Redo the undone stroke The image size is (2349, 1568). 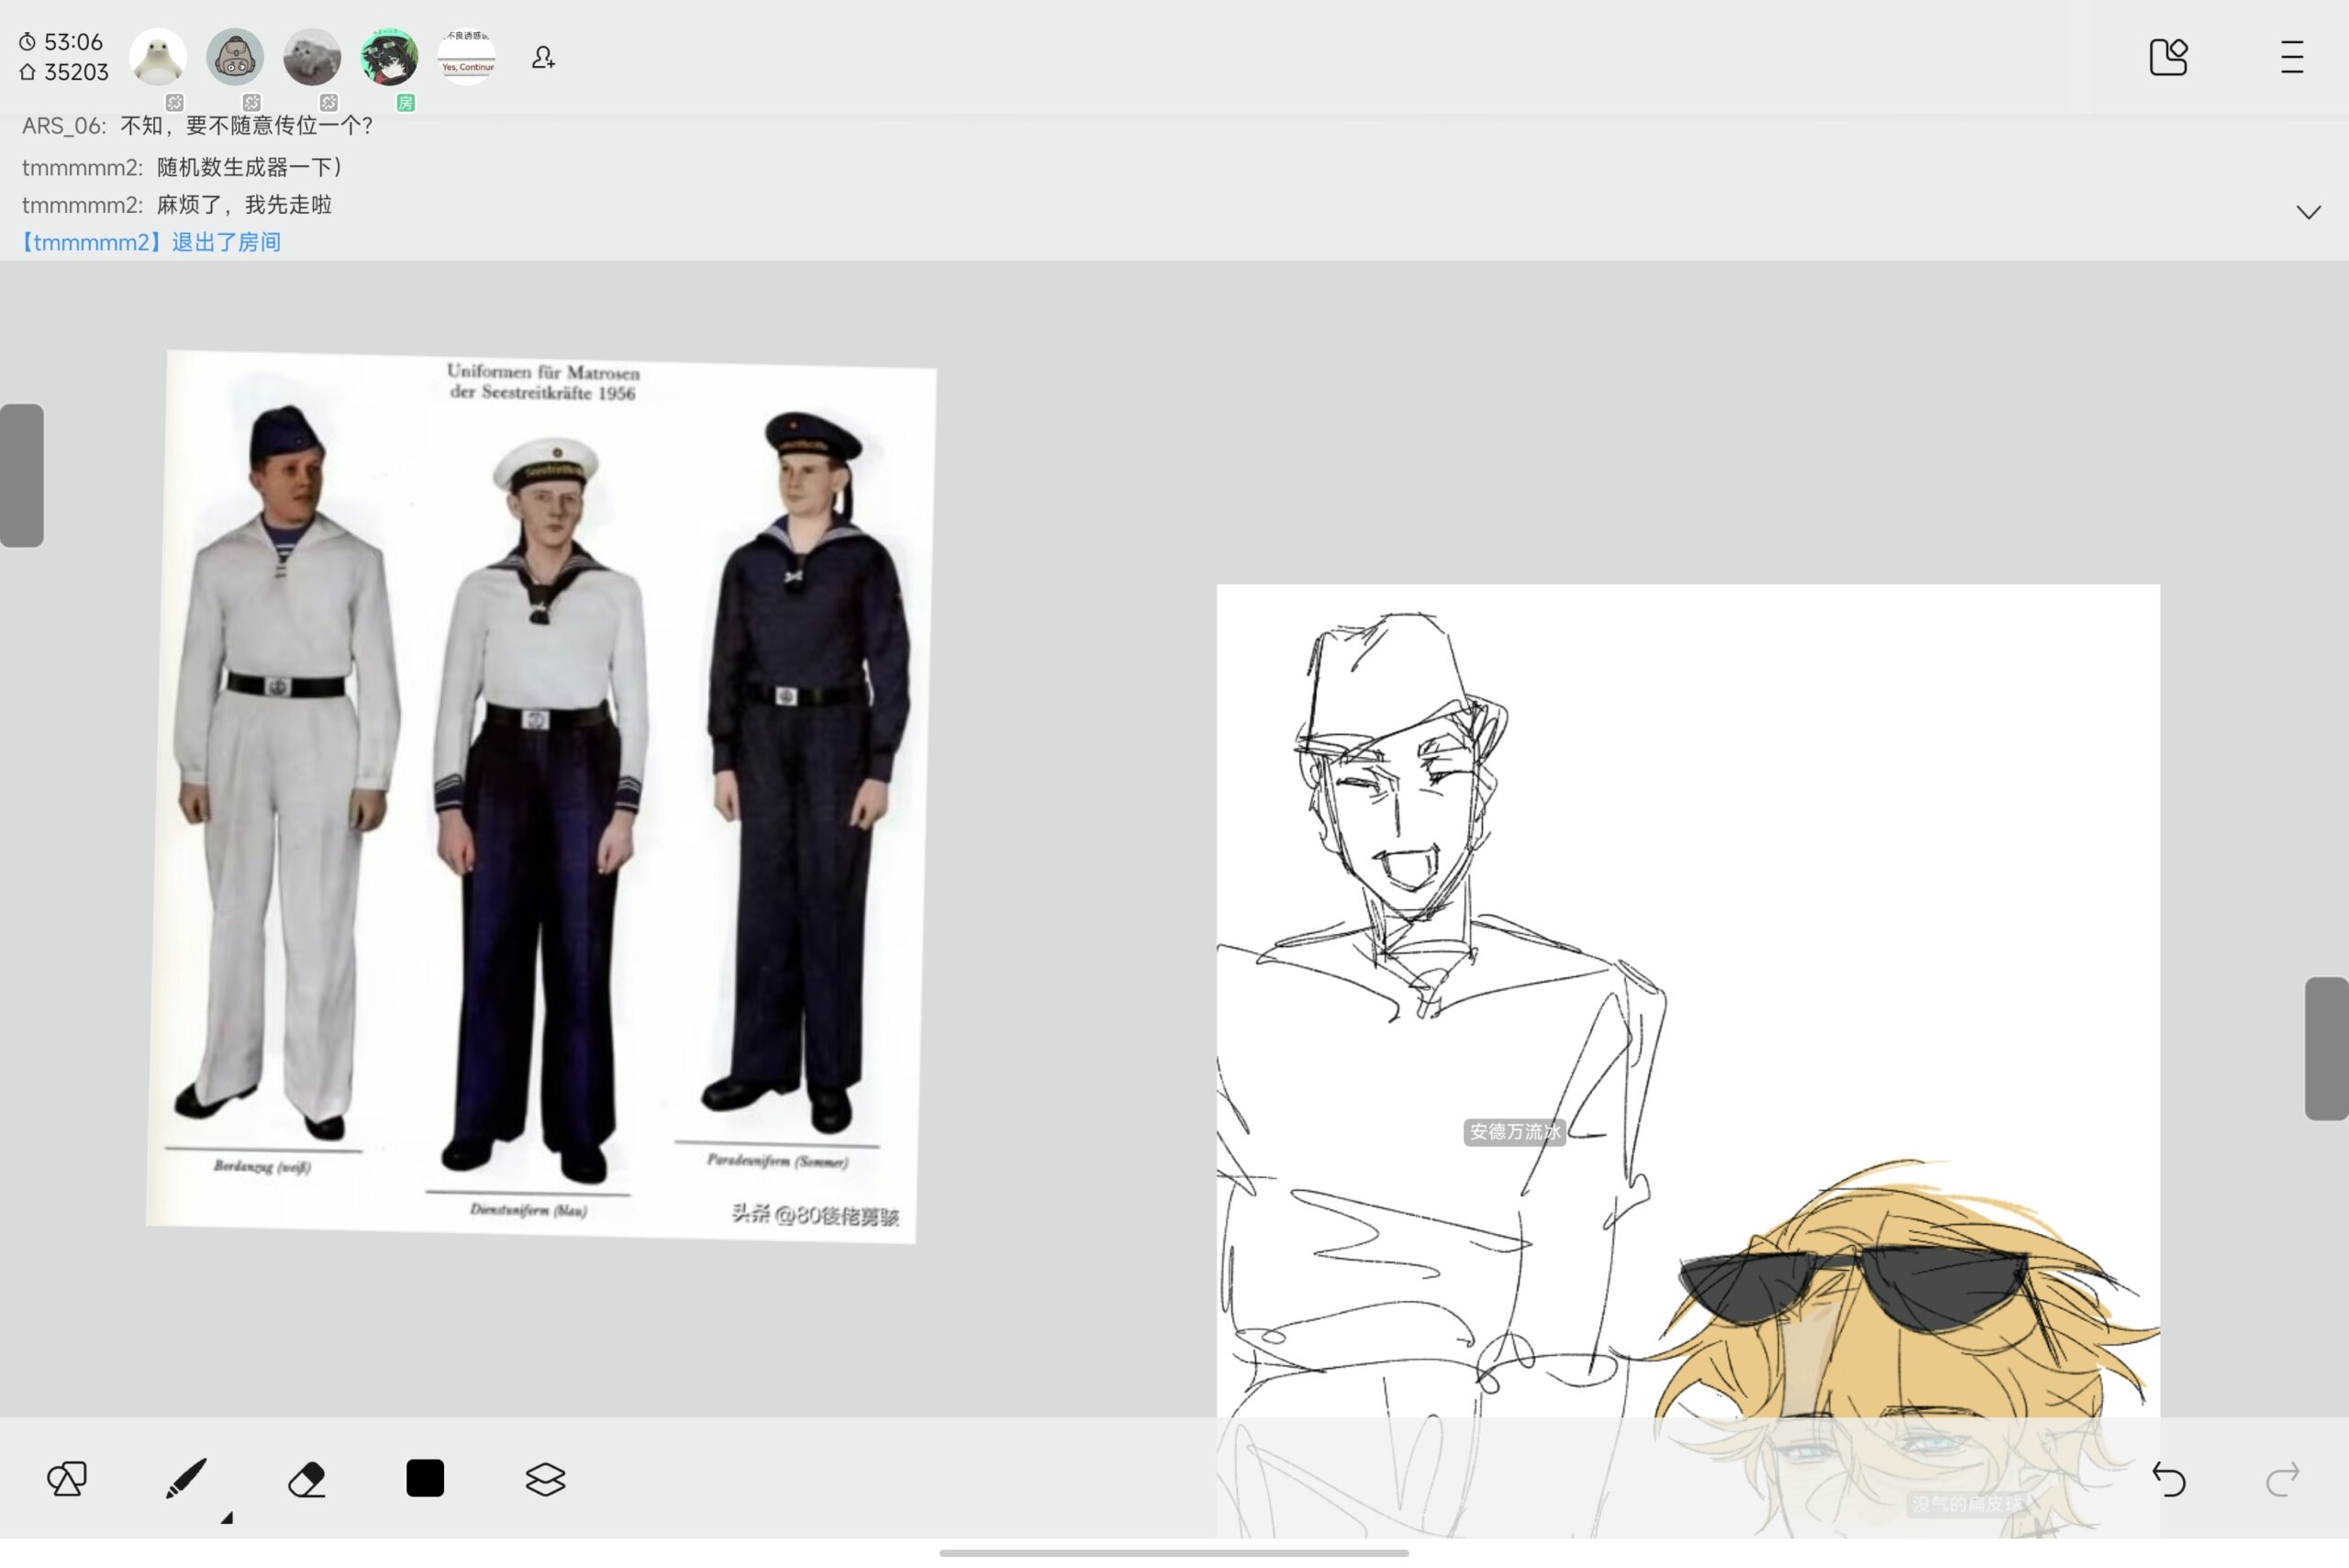[2282, 1479]
